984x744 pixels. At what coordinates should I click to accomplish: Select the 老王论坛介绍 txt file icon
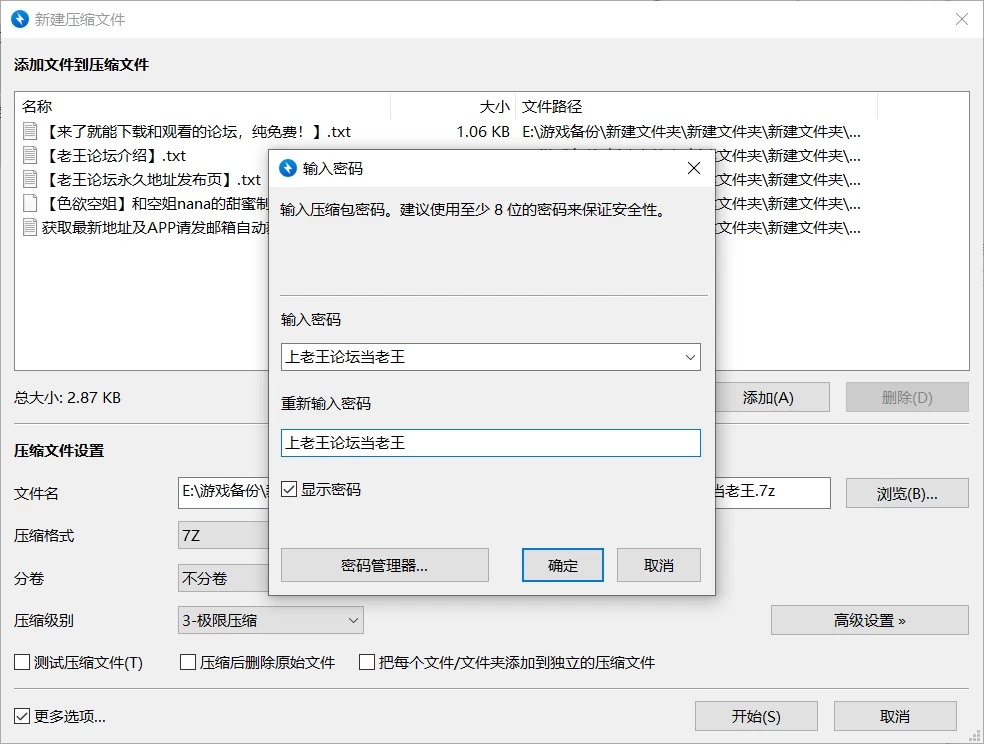(29, 155)
